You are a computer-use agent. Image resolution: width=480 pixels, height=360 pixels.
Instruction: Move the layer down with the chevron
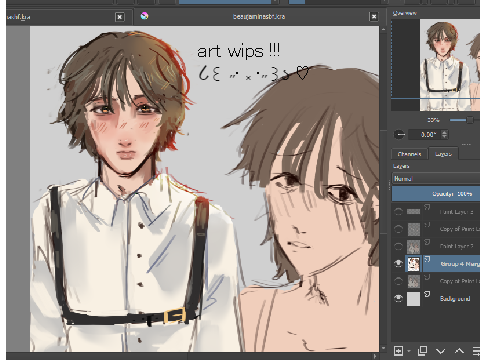coord(441,351)
